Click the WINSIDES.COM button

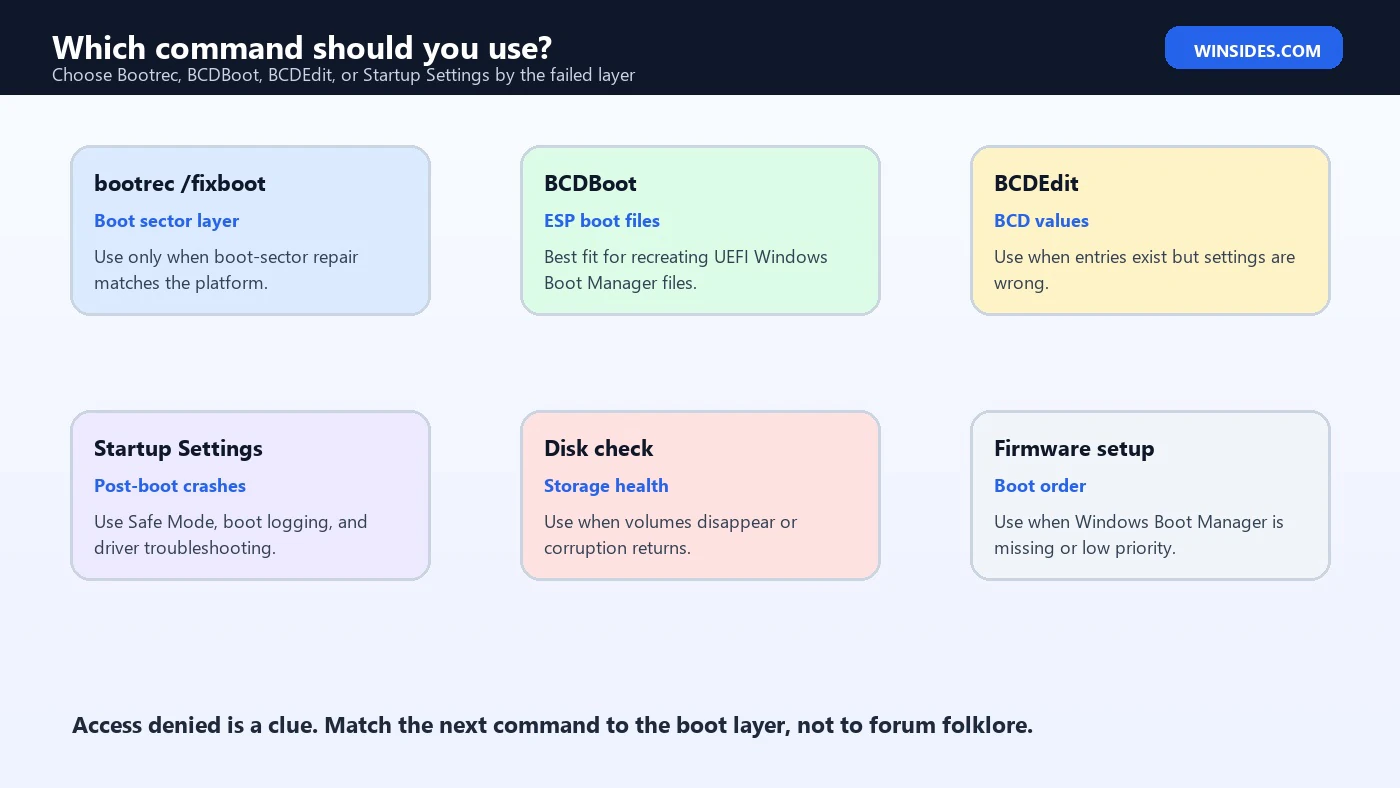click(1254, 48)
